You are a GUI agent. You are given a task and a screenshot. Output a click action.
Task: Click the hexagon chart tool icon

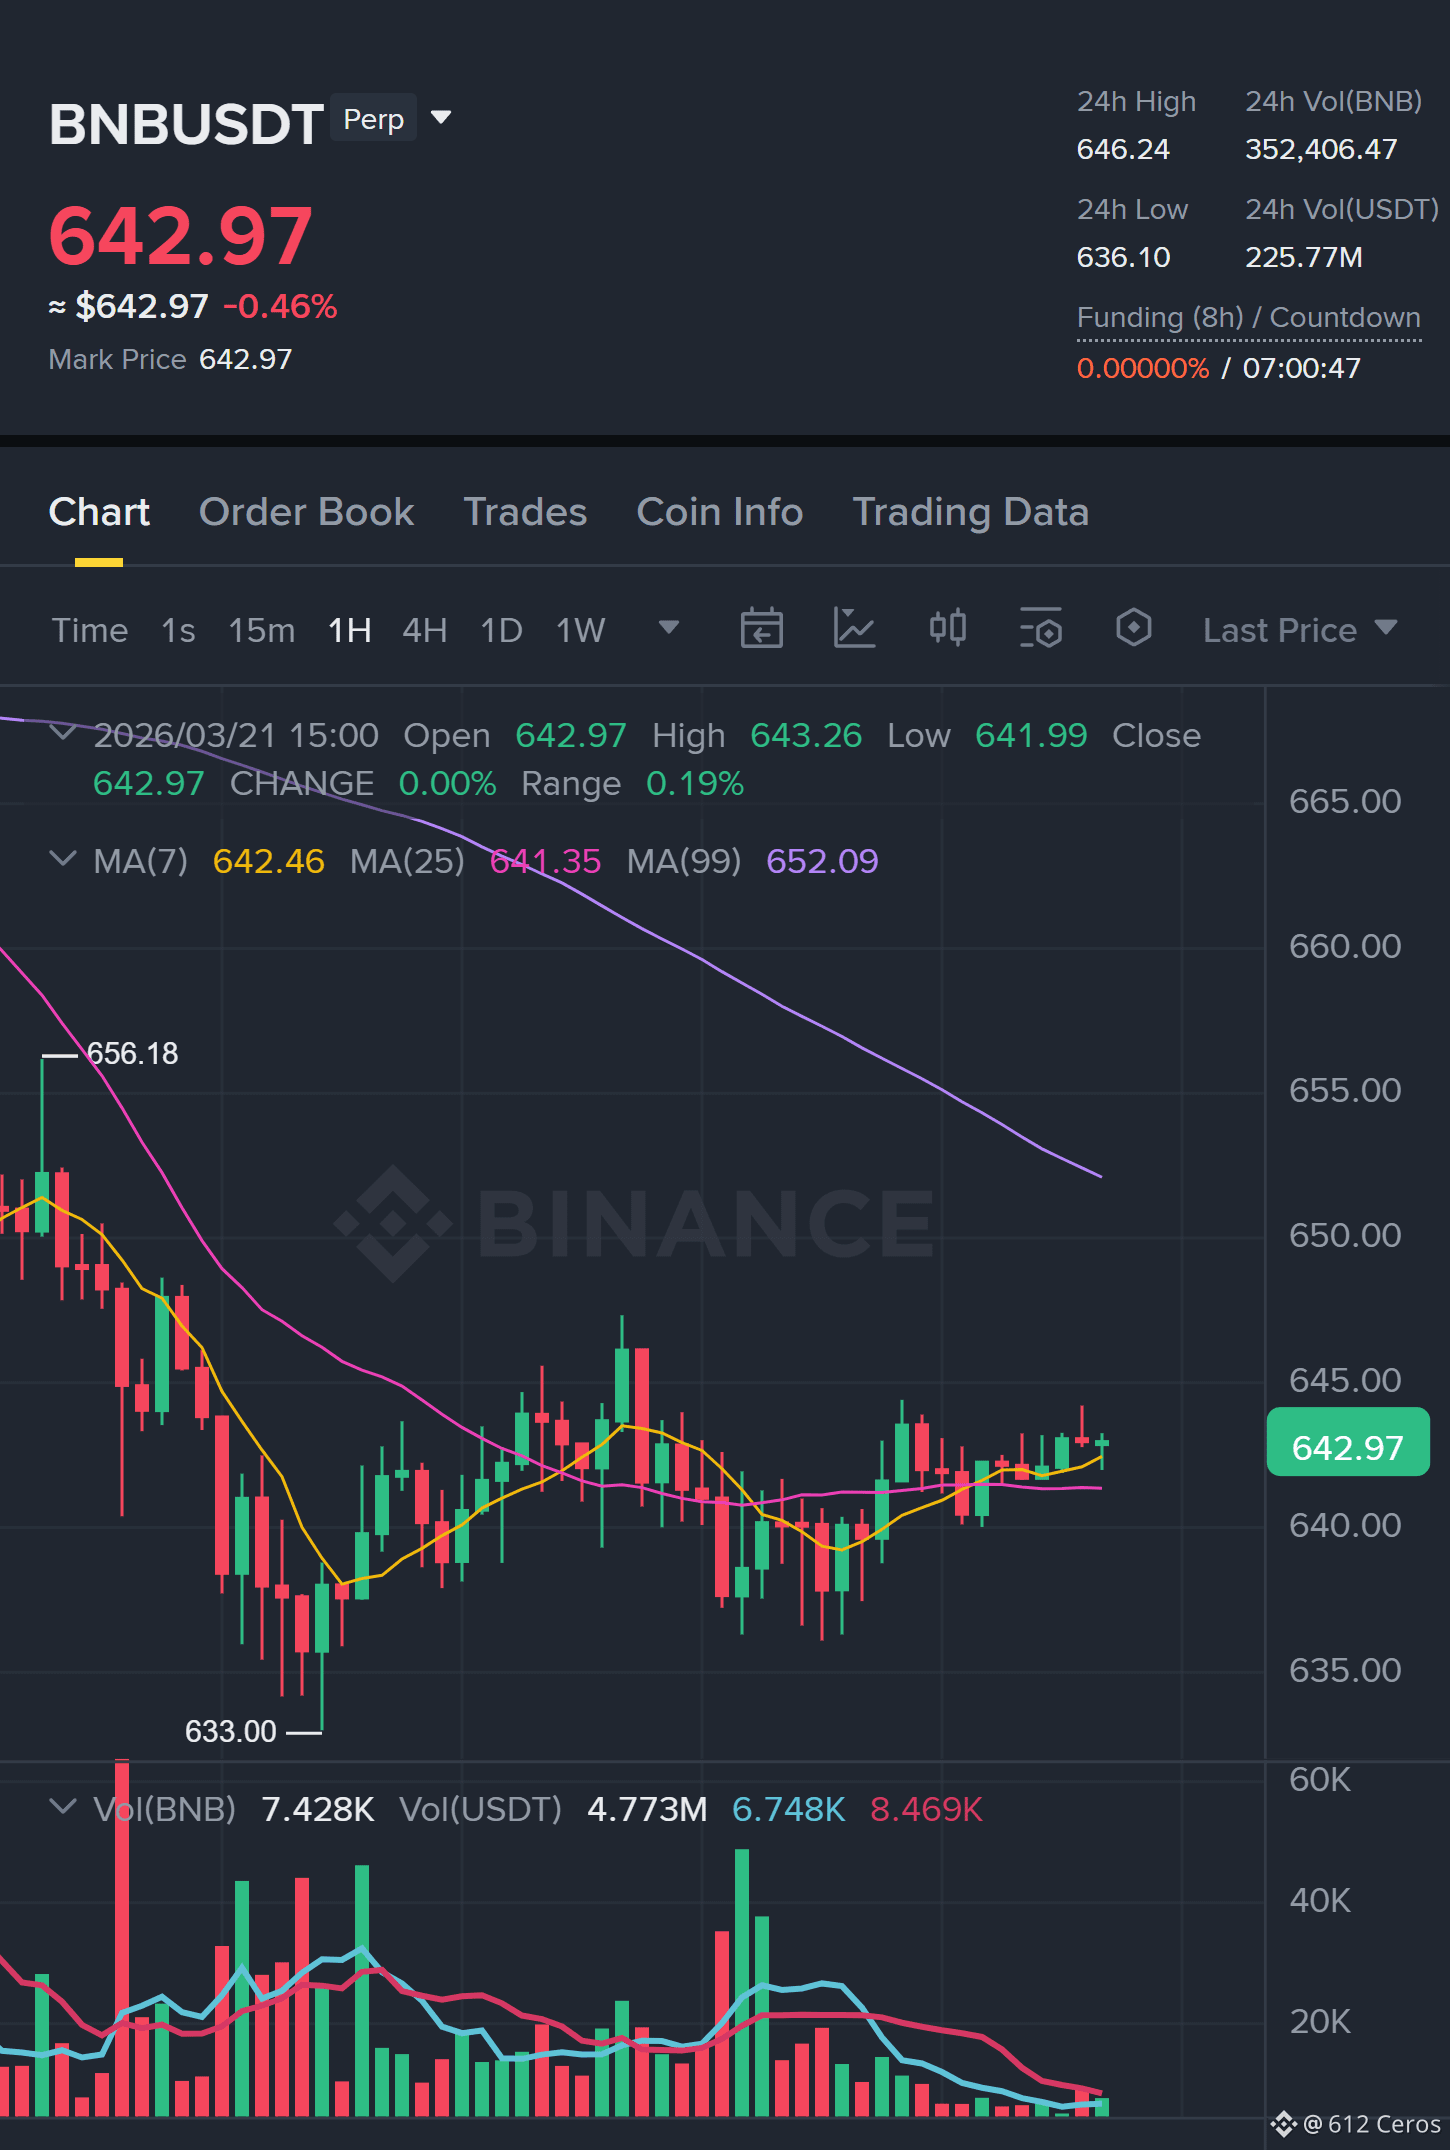point(1133,629)
